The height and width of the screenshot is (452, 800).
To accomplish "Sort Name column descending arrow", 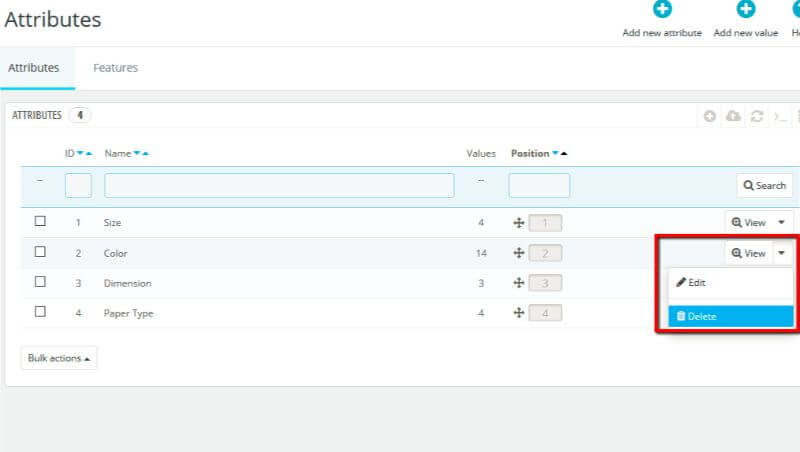I will pyautogui.click(x=137, y=153).
